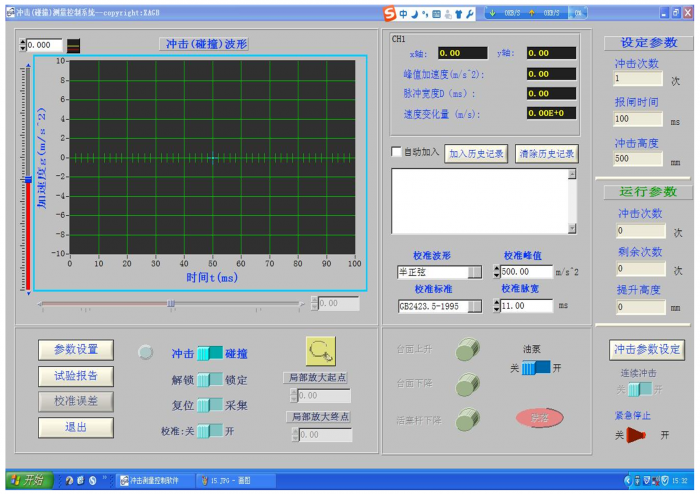Viewport: 700px width, 494px height.
Task: Click the 台面上升 round knob
Action: (x=467, y=351)
